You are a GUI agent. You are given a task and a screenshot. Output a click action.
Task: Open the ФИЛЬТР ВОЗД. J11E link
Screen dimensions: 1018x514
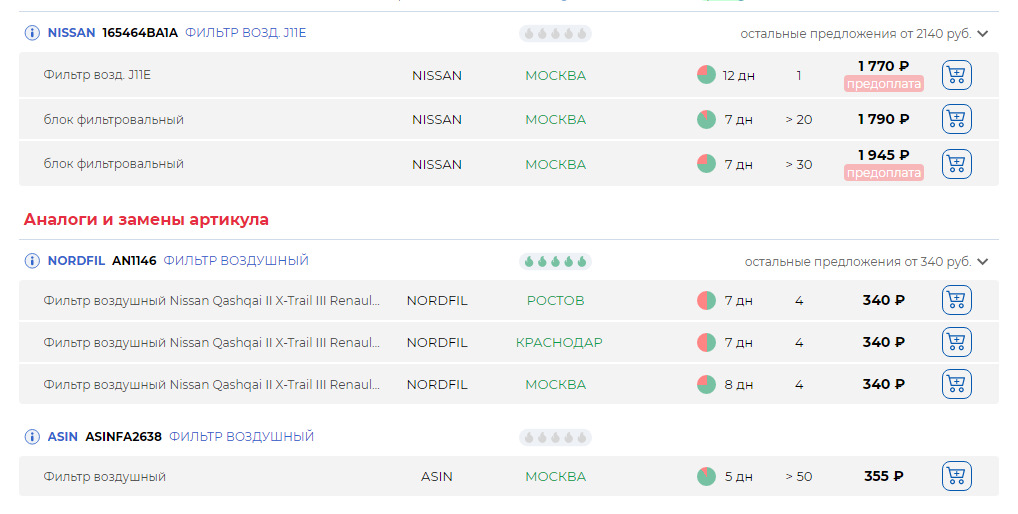pyautogui.click(x=245, y=33)
